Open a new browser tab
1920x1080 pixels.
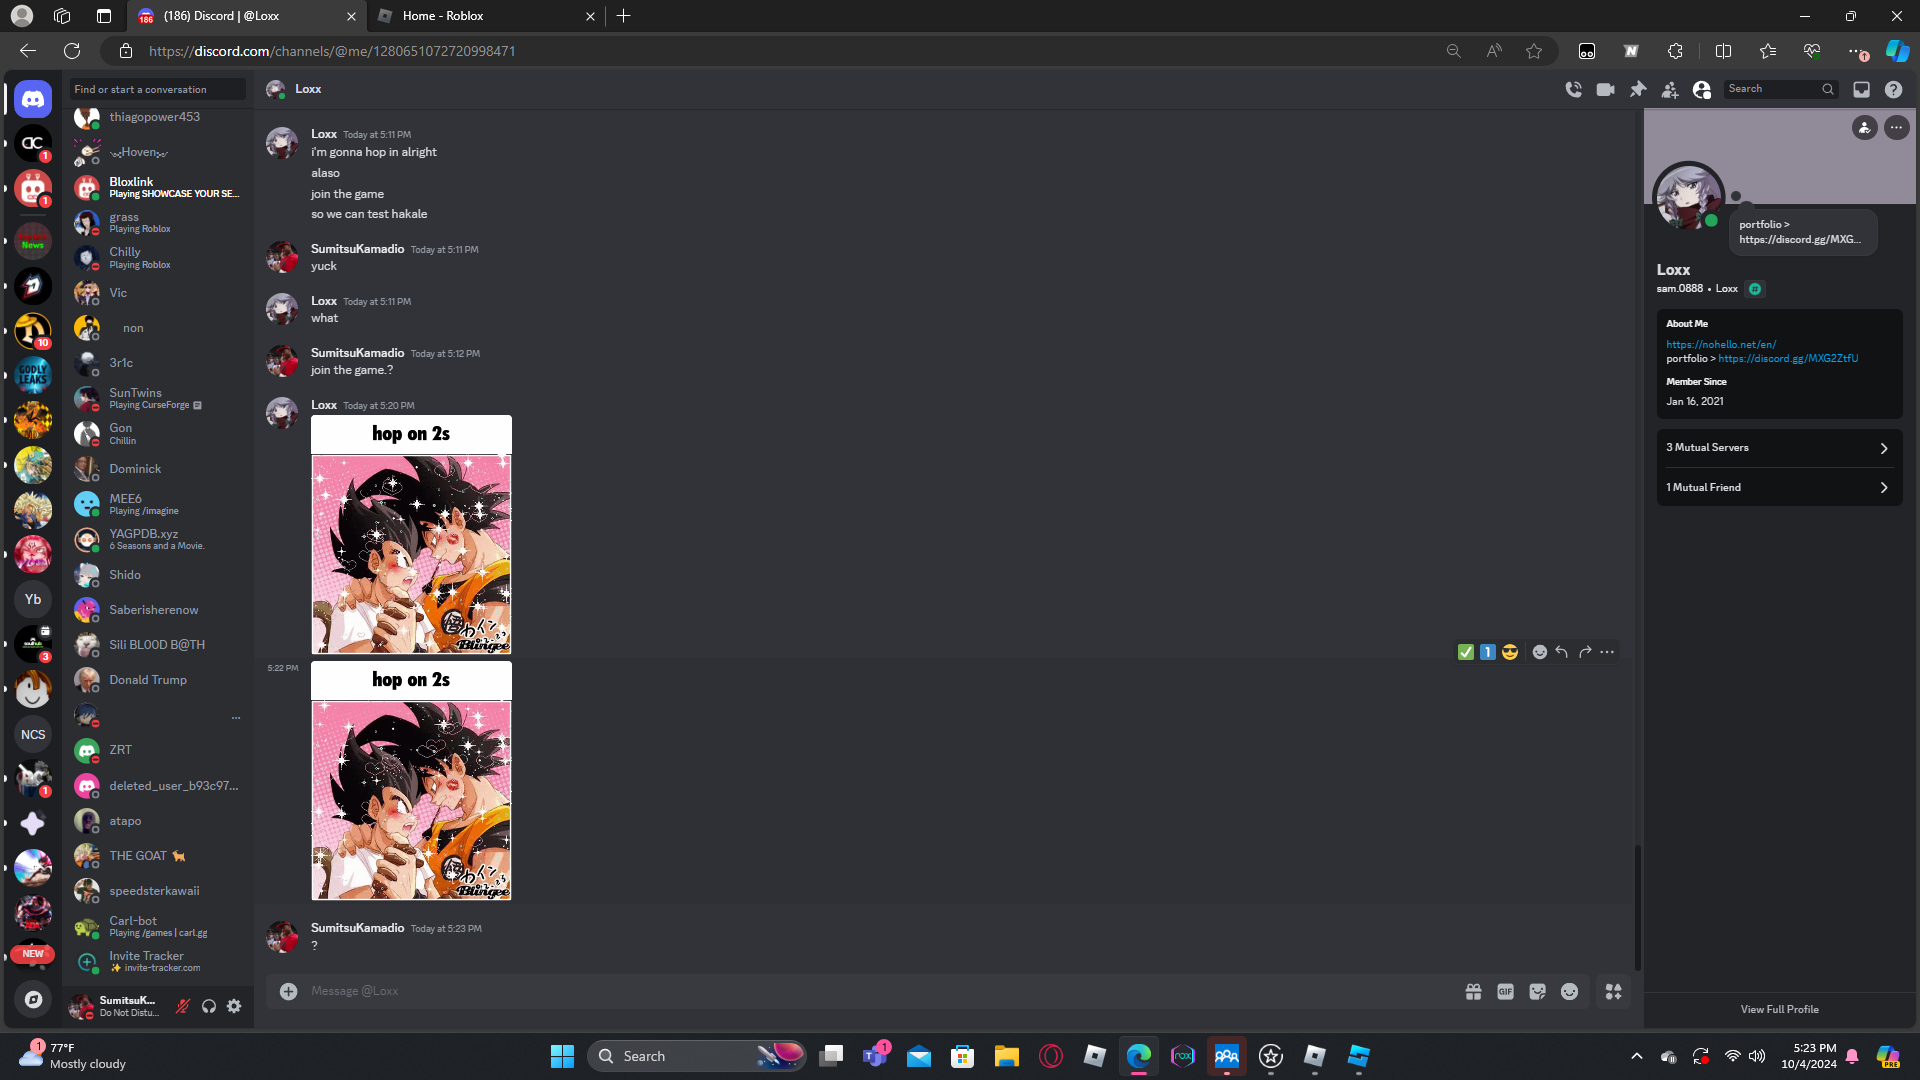(623, 16)
